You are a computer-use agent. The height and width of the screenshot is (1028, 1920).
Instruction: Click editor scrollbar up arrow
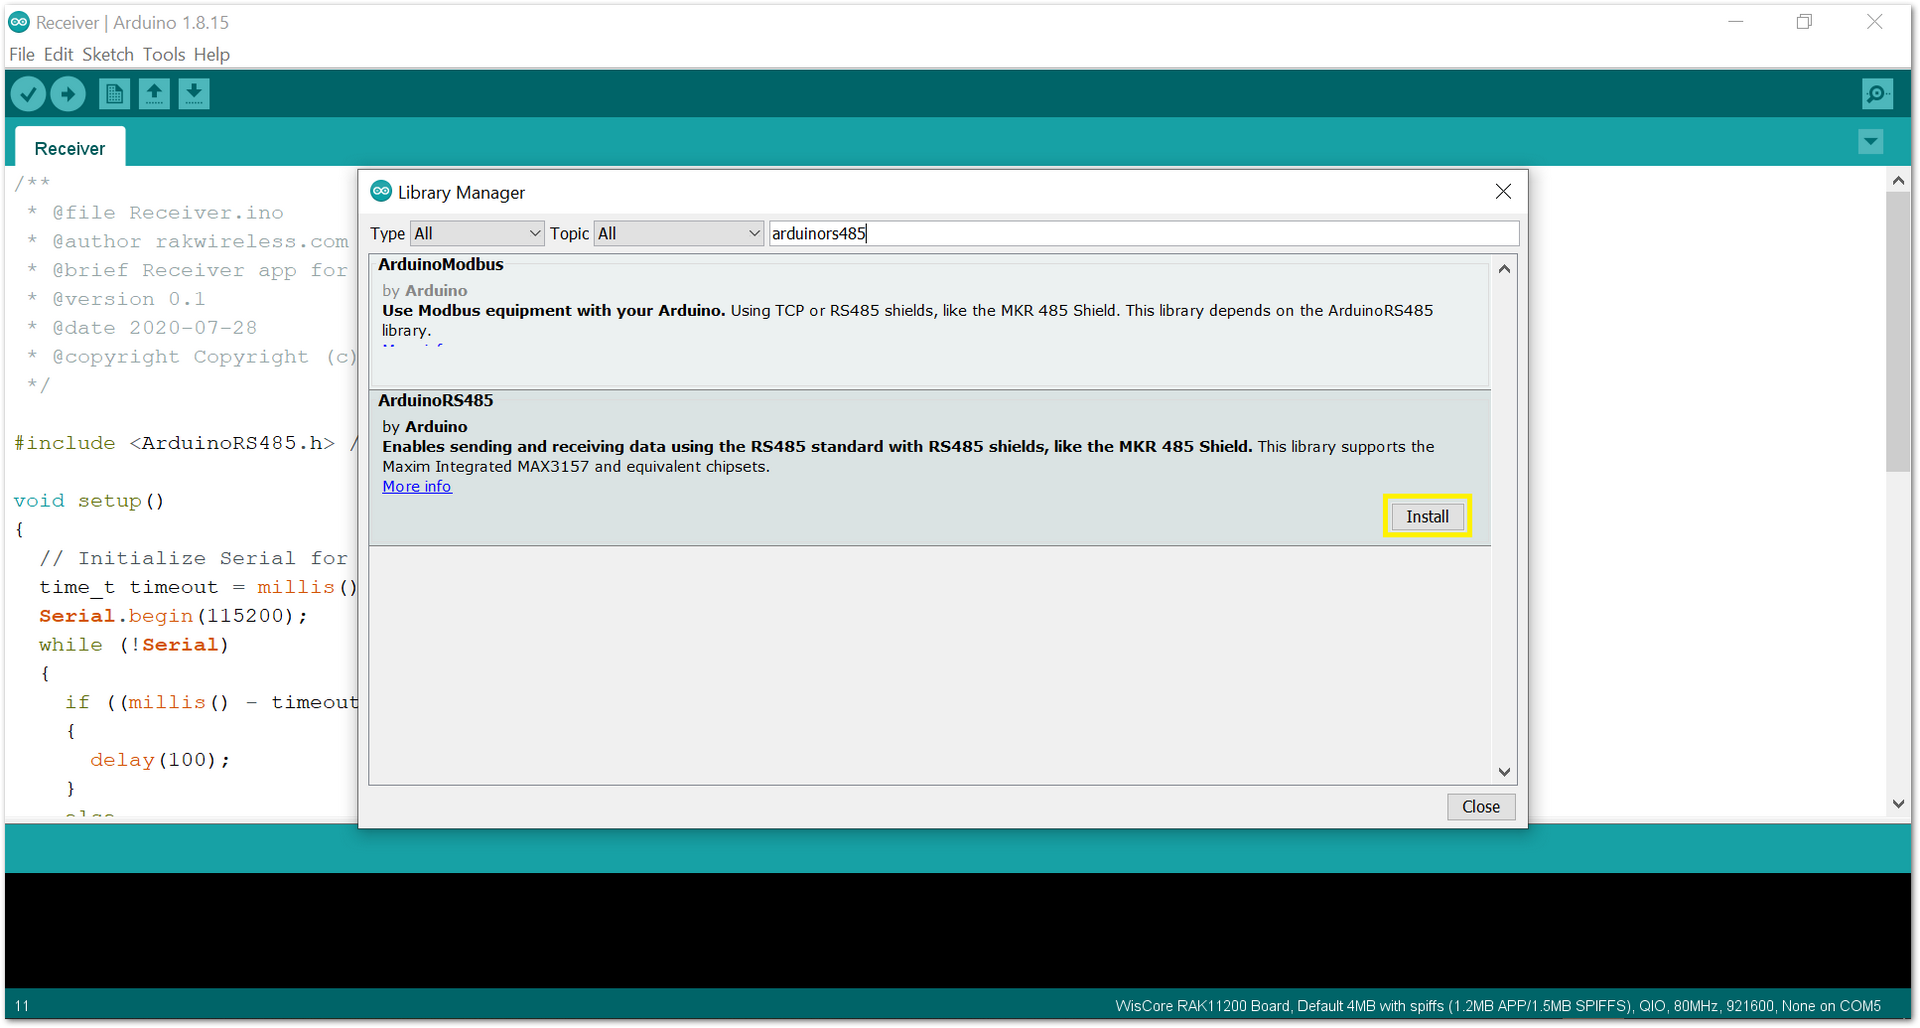click(x=1898, y=180)
